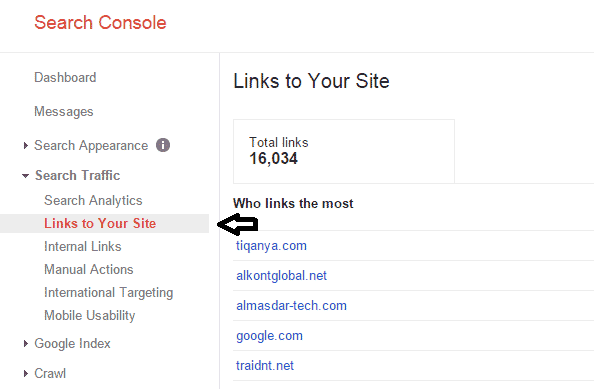
Task: Visit almasdar-tech.com linking domain
Action: click(291, 306)
